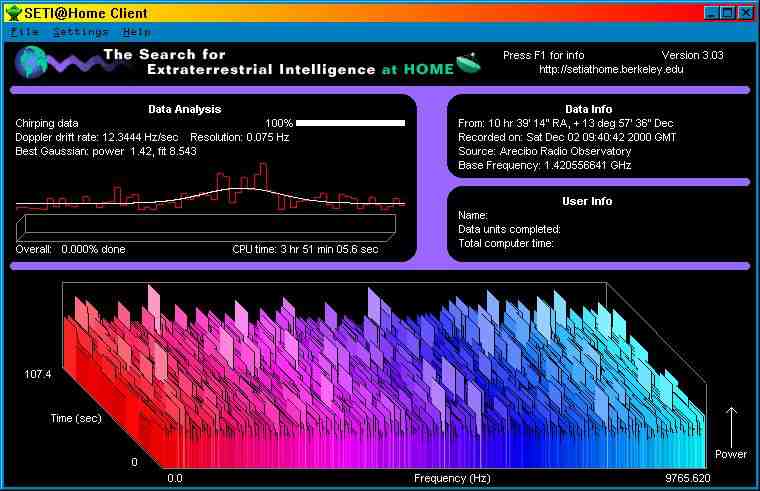Open the Help menu
This screenshot has height=491, width=760.
136,32
